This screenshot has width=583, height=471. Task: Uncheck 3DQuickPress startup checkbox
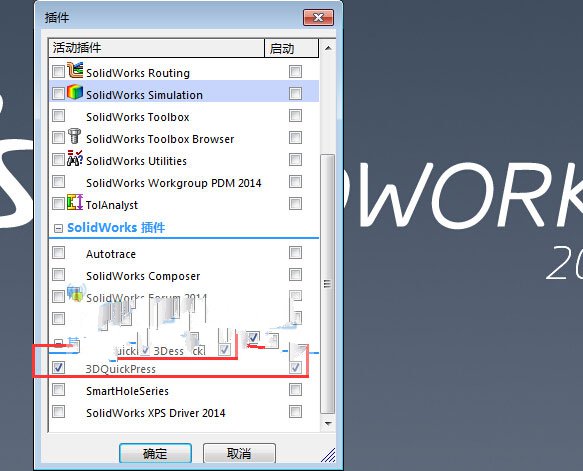coord(295,367)
